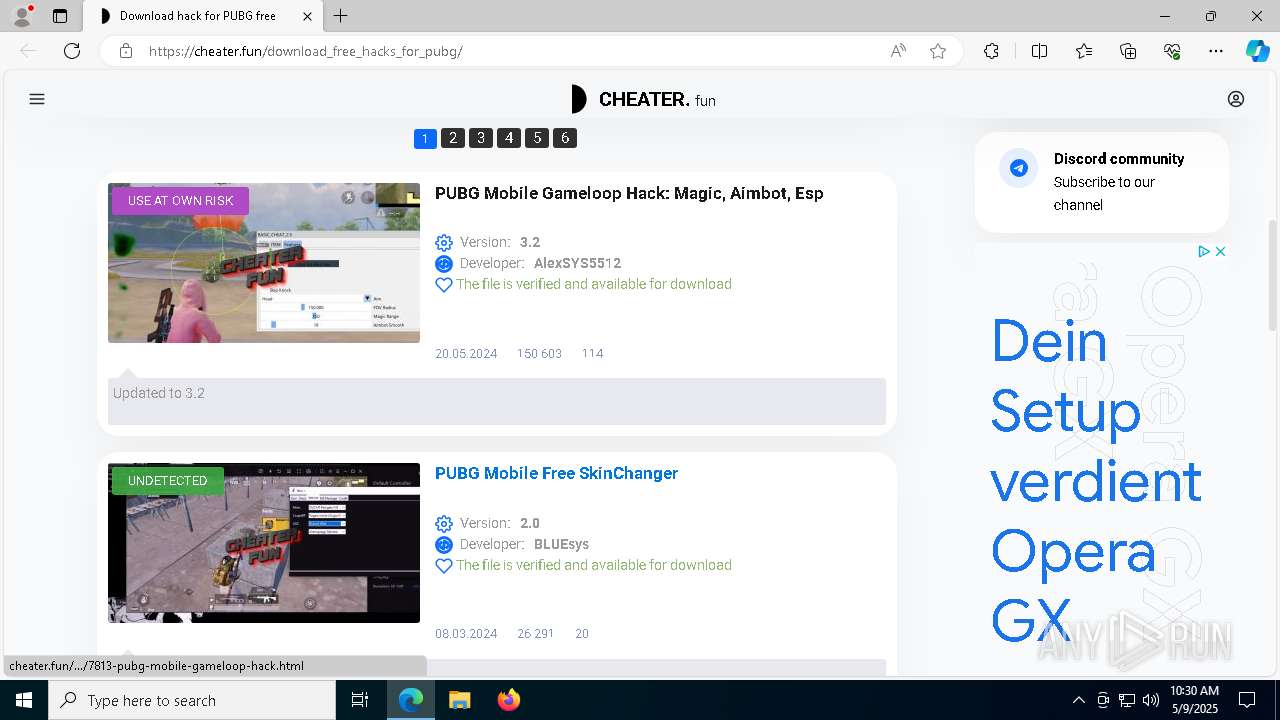Click the page vertical scrollbar
The width and height of the screenshot is (1280, 720).
[1272, 275]
